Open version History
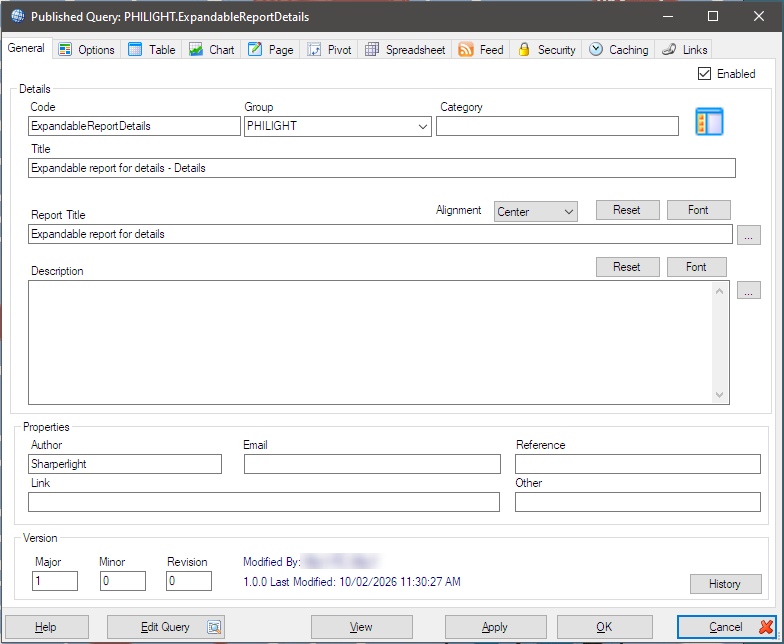The height and width of the screenshot is (644, 784). tap(726, 584)
